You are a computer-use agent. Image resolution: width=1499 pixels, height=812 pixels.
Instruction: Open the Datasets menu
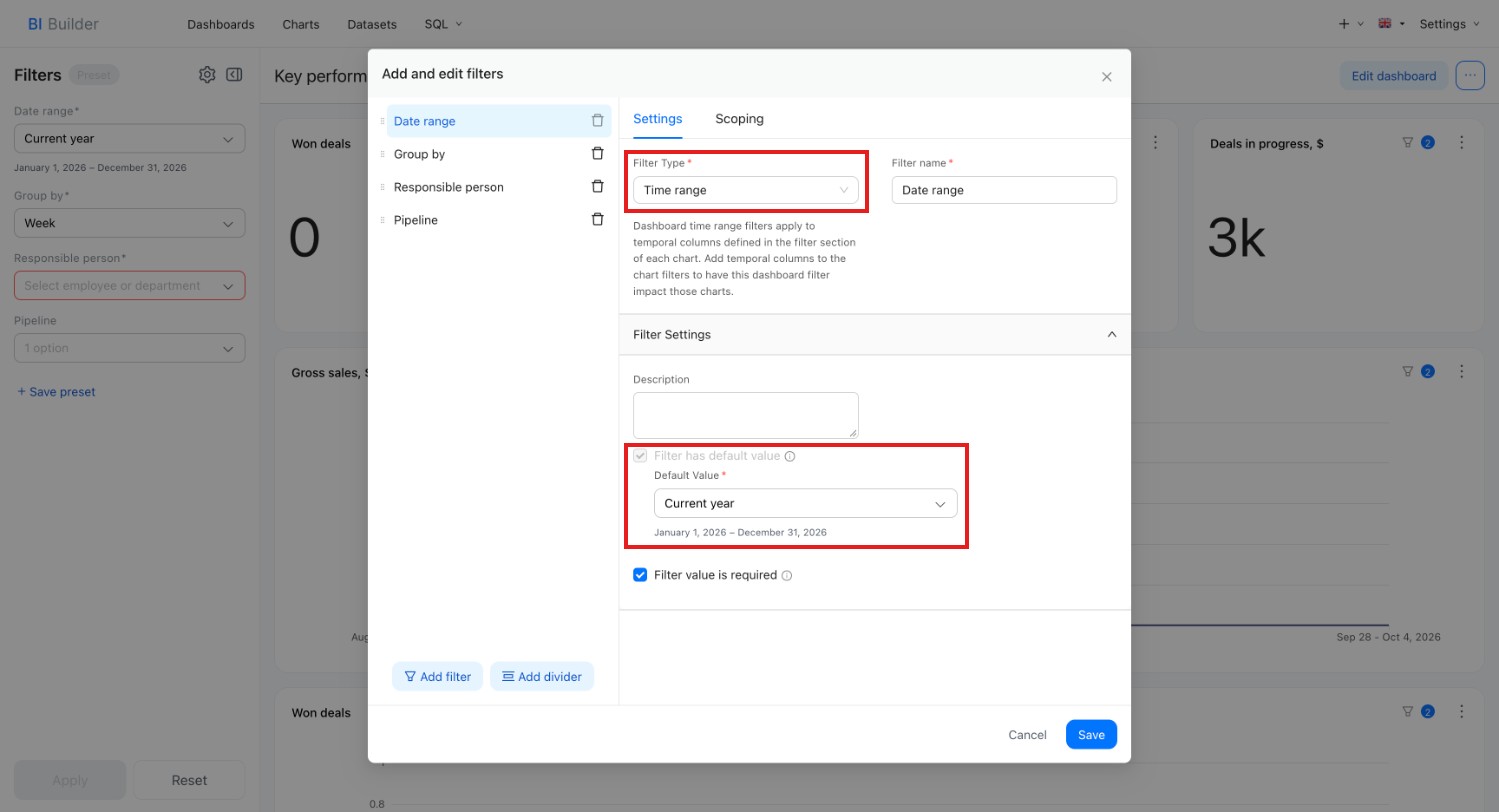(x=372, y=24)
